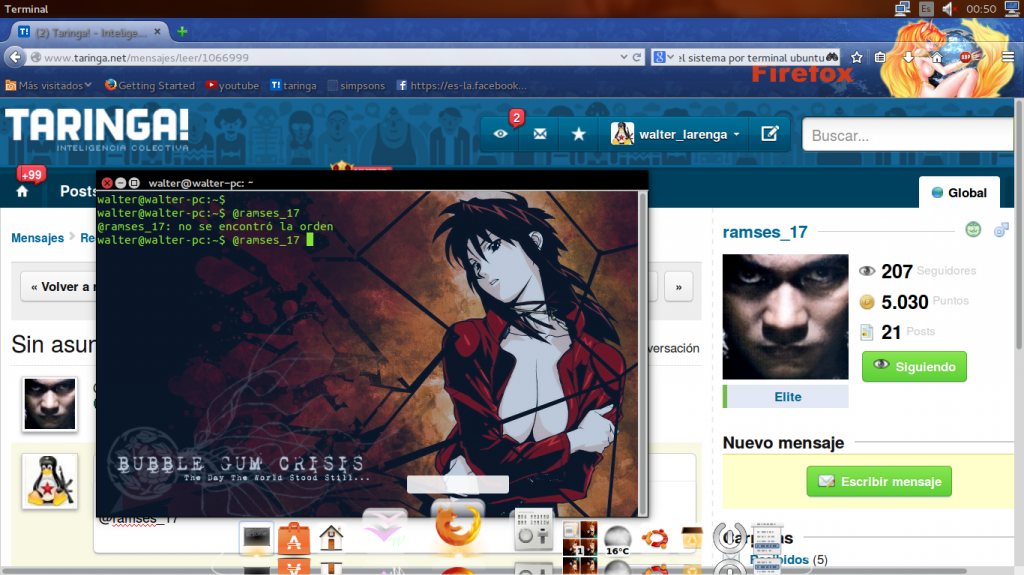Screen dimensions: 1024x575
Task: Open a new tab with the green plus
Action: click(x=182, y=31)
